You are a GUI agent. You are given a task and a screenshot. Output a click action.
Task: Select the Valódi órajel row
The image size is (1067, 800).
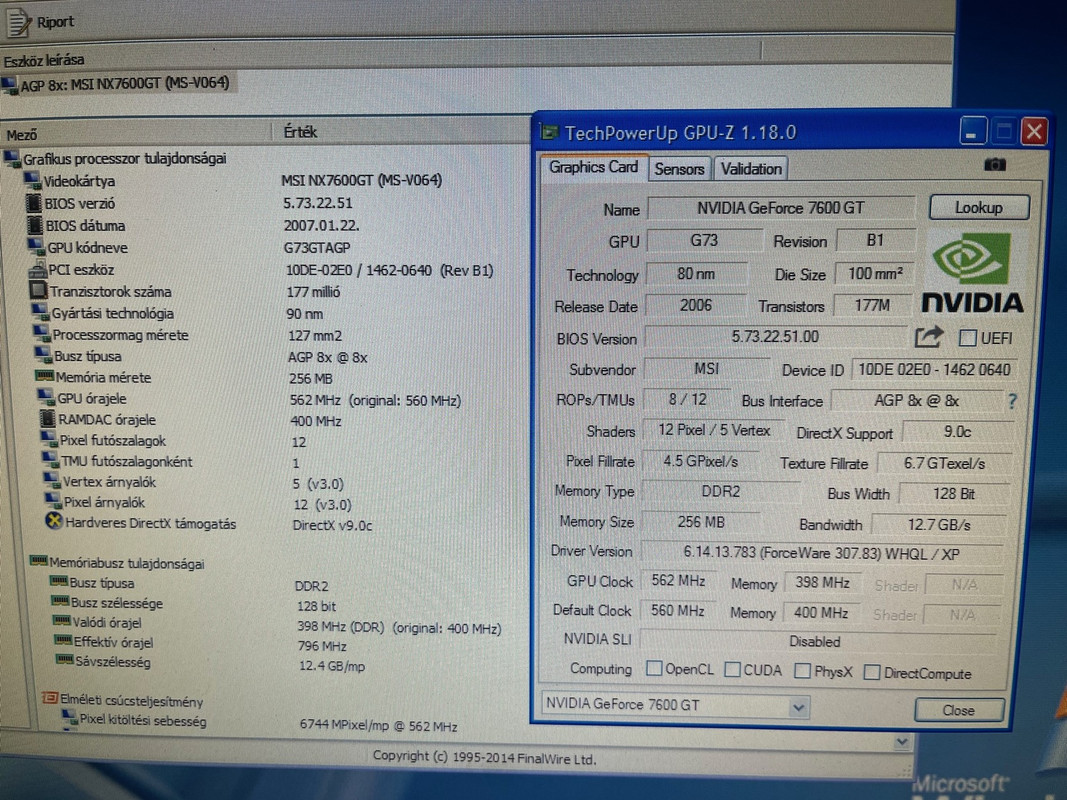click(279, 624)
